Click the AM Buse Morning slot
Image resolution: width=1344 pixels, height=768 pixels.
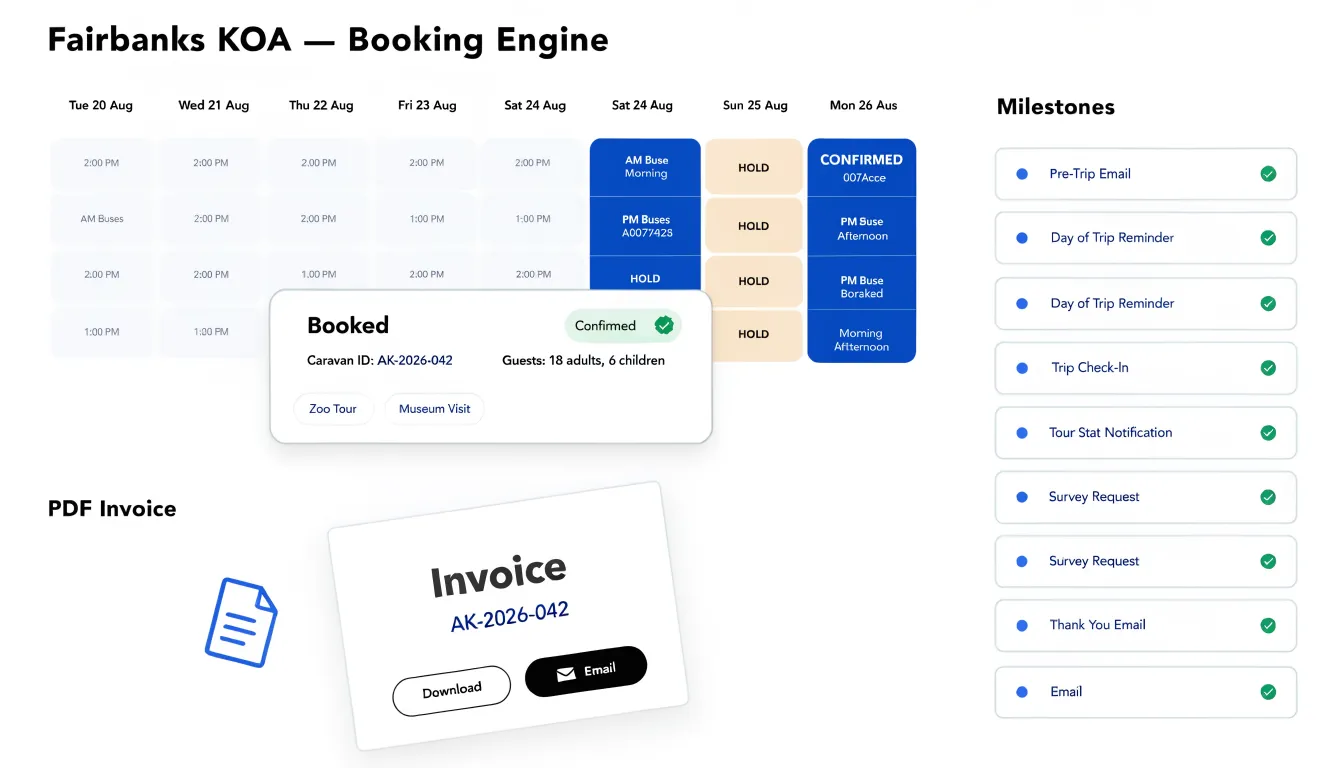pyautogui.click(x=646, y=167)
